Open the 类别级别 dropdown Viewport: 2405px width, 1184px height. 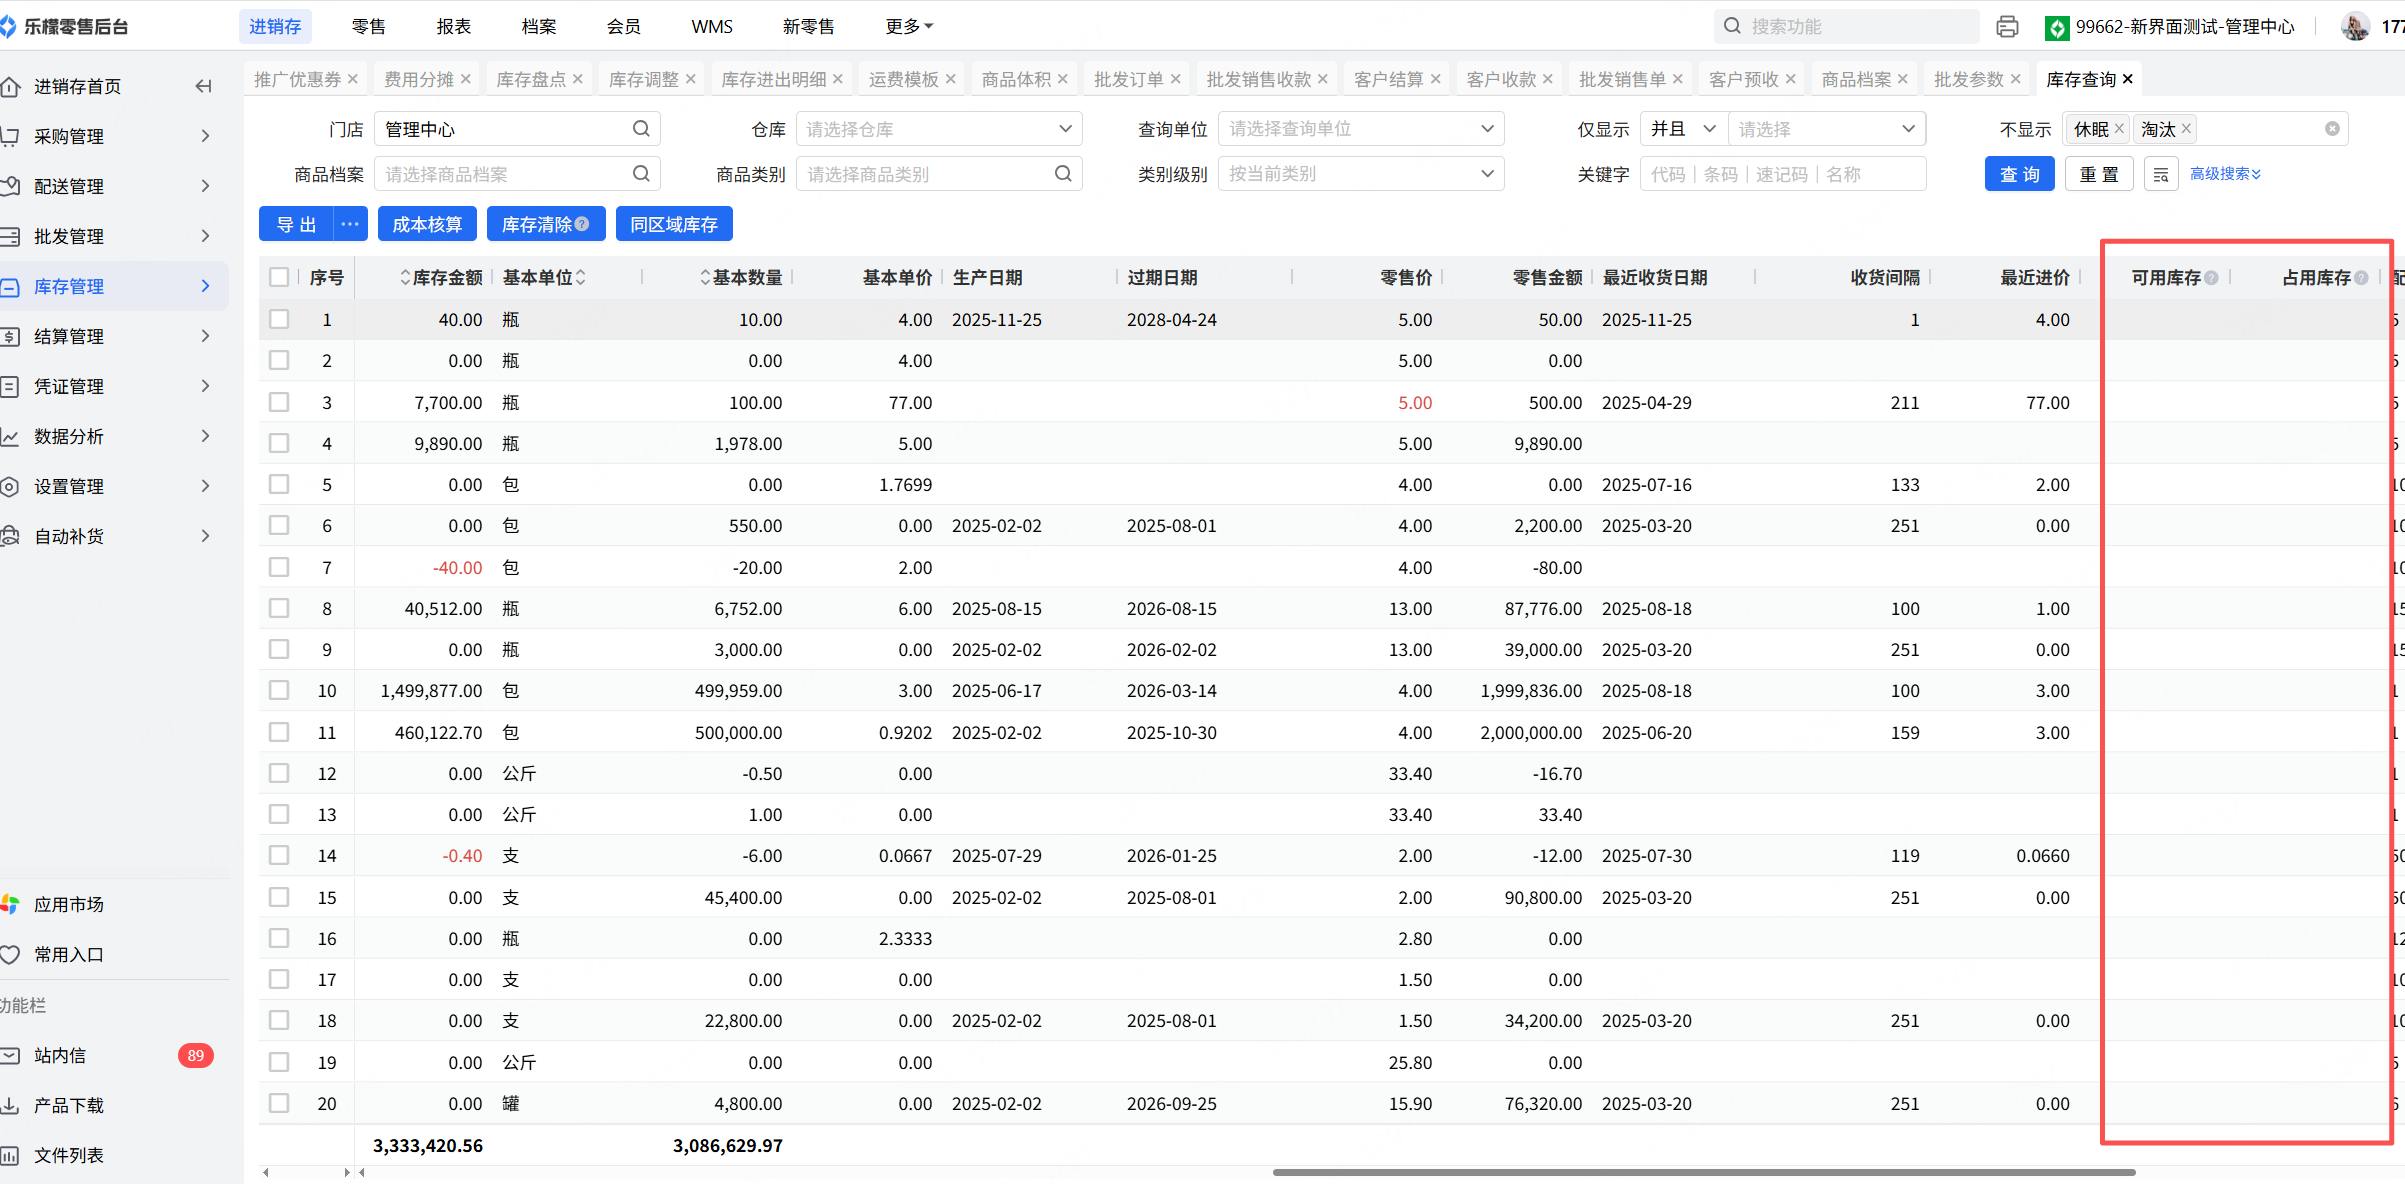[x=1360, y=174]
